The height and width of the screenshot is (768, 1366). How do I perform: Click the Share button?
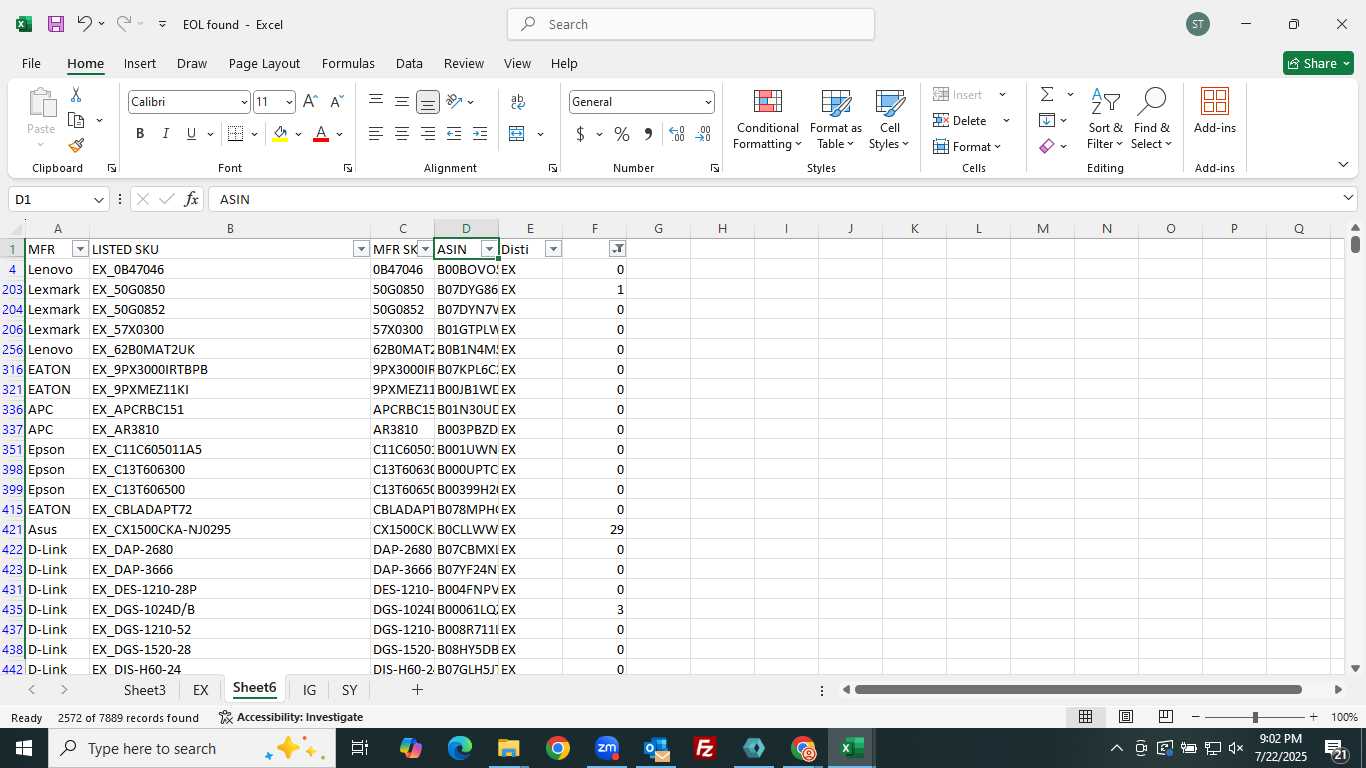(x=1318, y=63)
